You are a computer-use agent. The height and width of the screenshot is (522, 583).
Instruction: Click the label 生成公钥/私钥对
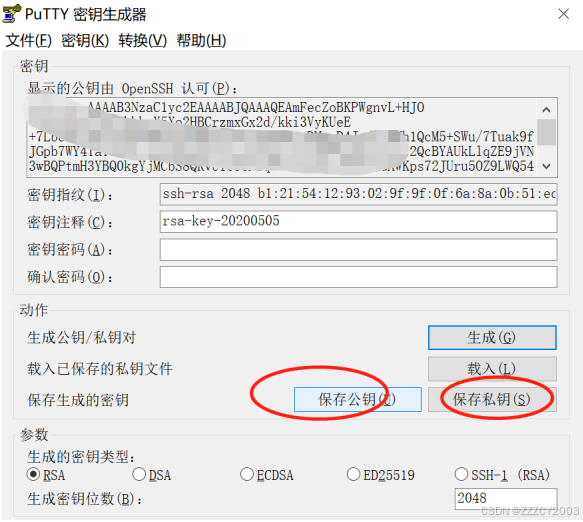(x=81, y=338)
